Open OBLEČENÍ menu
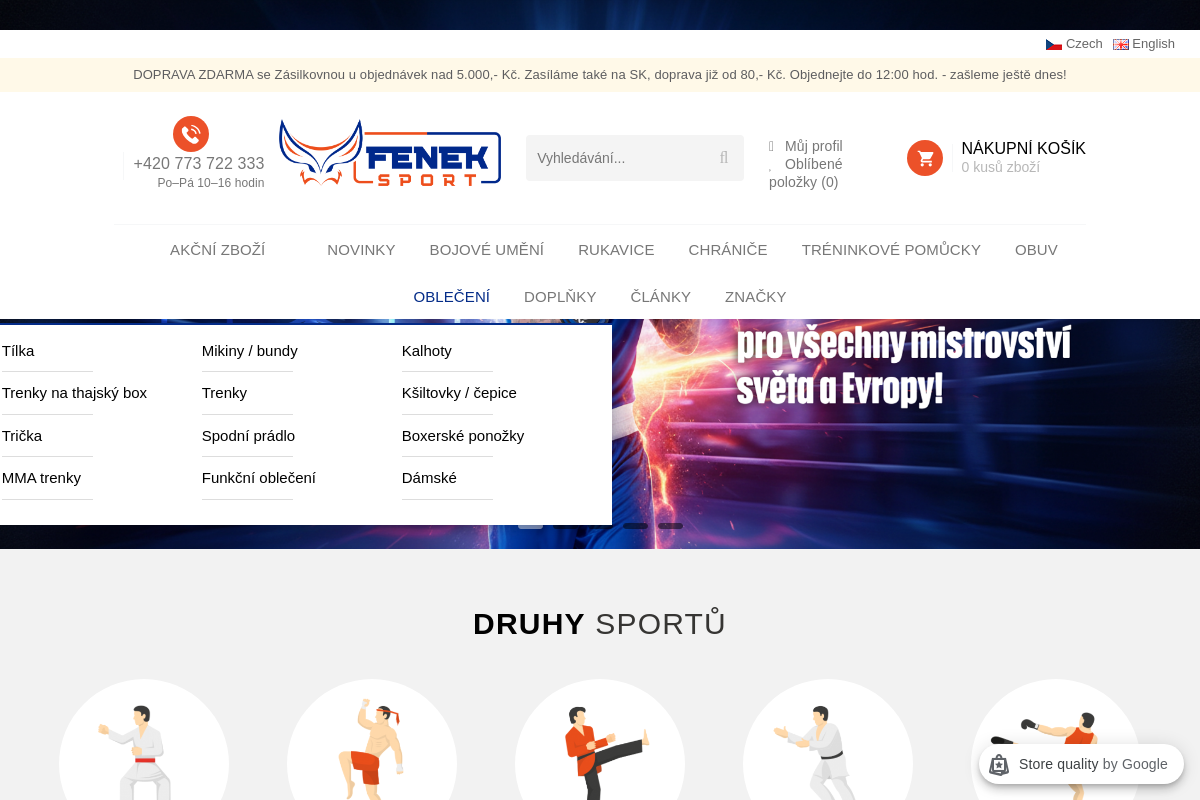The width and height of the screenshot is (1200, 800). [x=451, y=297]
